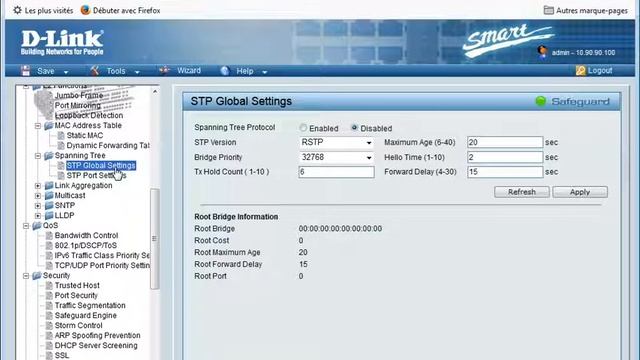Open the Tools menu
This screenshot has height=360, width=640.
(116, 71)
